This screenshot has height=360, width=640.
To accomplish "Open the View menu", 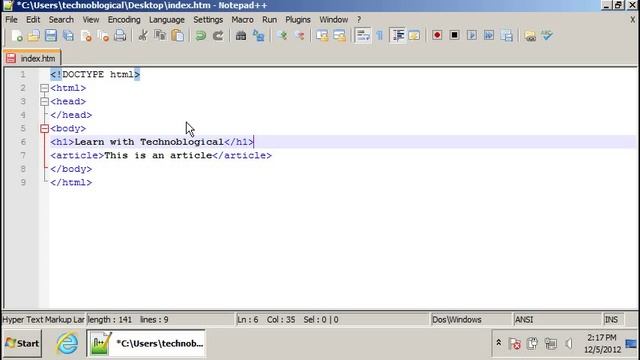I will (x=91, y=20).
